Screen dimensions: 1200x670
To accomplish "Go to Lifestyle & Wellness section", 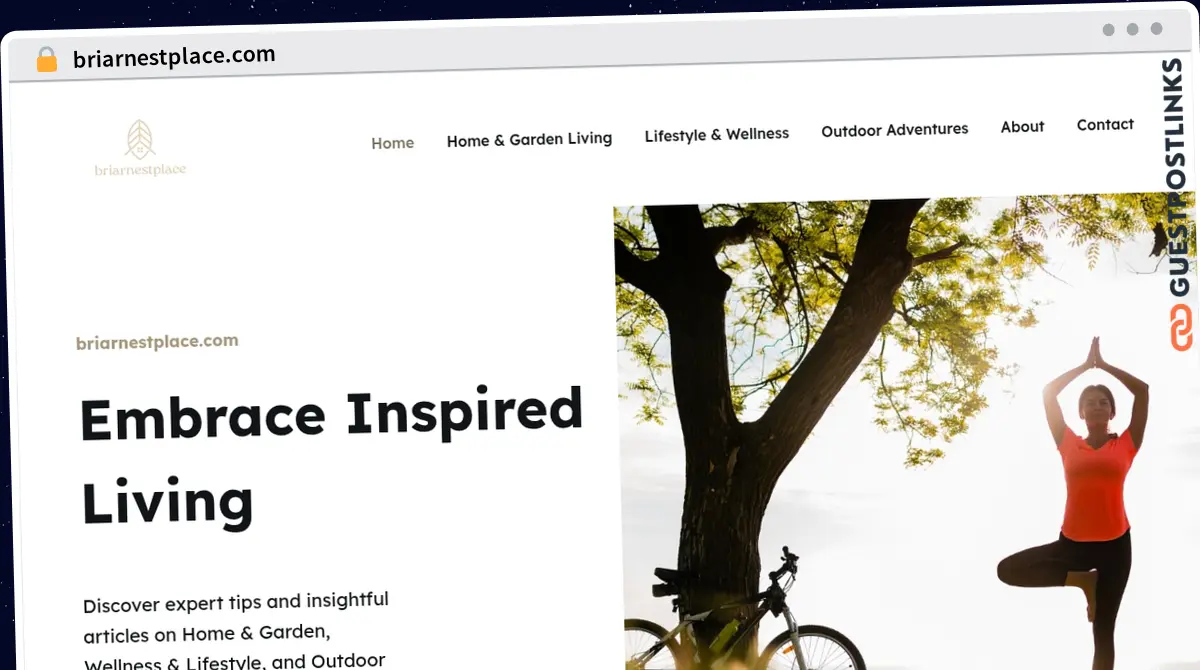I will (x=716, y=134).
